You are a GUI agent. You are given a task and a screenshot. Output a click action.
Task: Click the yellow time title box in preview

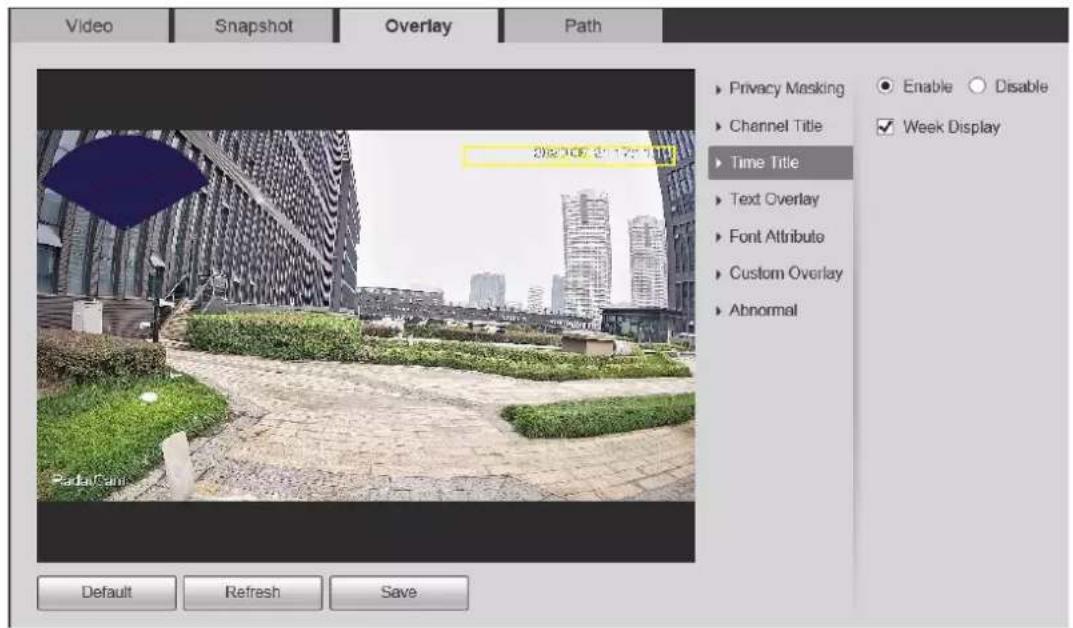coord(569,156)
